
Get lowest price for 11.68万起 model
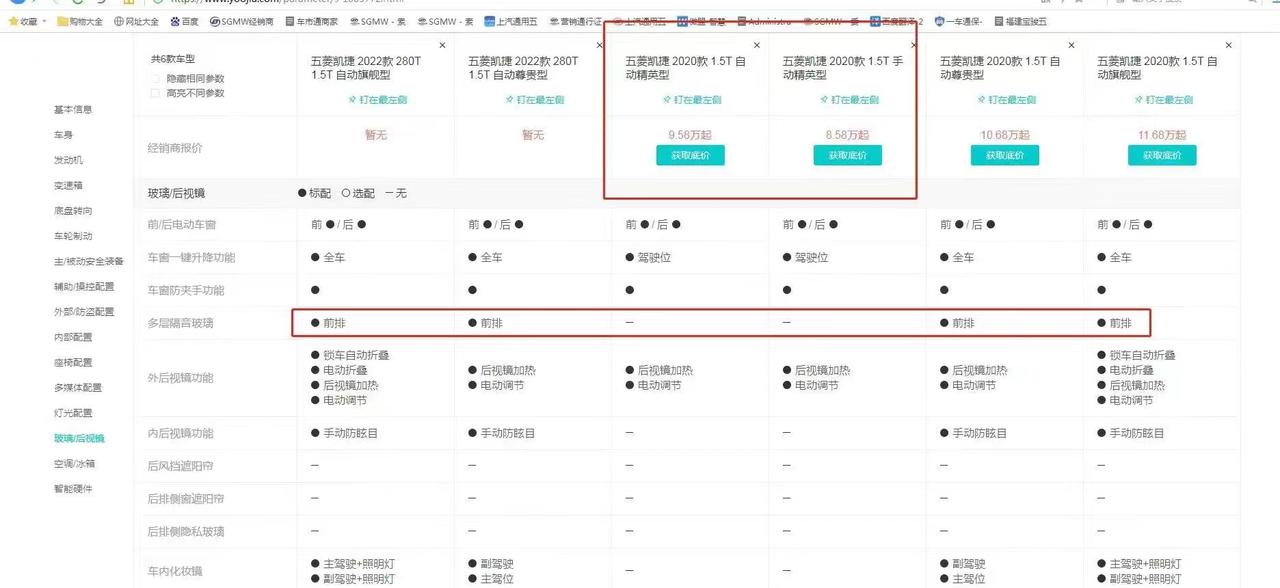(1162, 155)
